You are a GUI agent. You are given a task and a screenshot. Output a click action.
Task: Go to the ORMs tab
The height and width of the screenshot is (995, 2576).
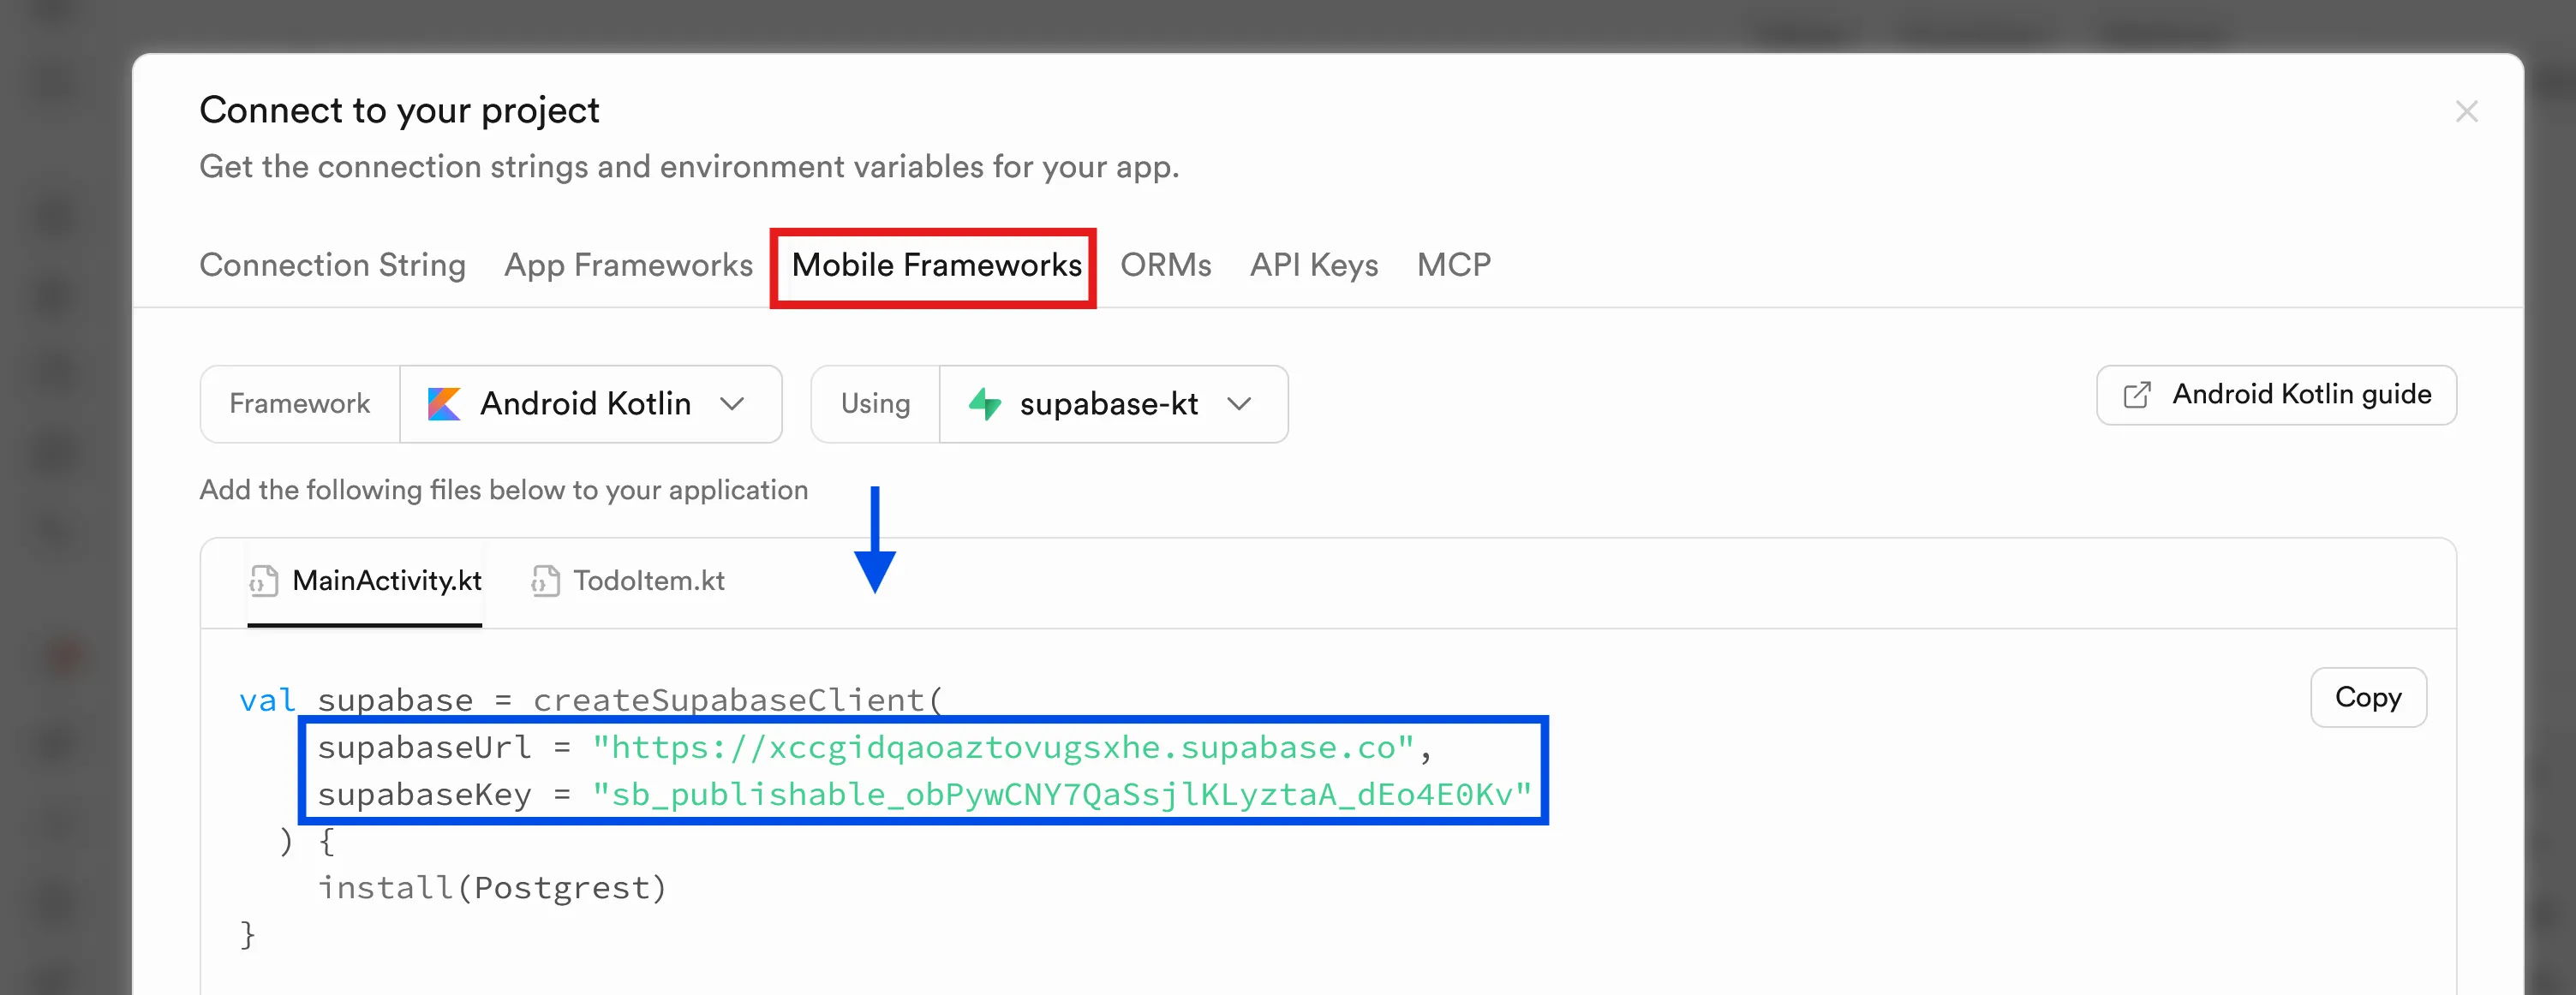click(1165, 265)
